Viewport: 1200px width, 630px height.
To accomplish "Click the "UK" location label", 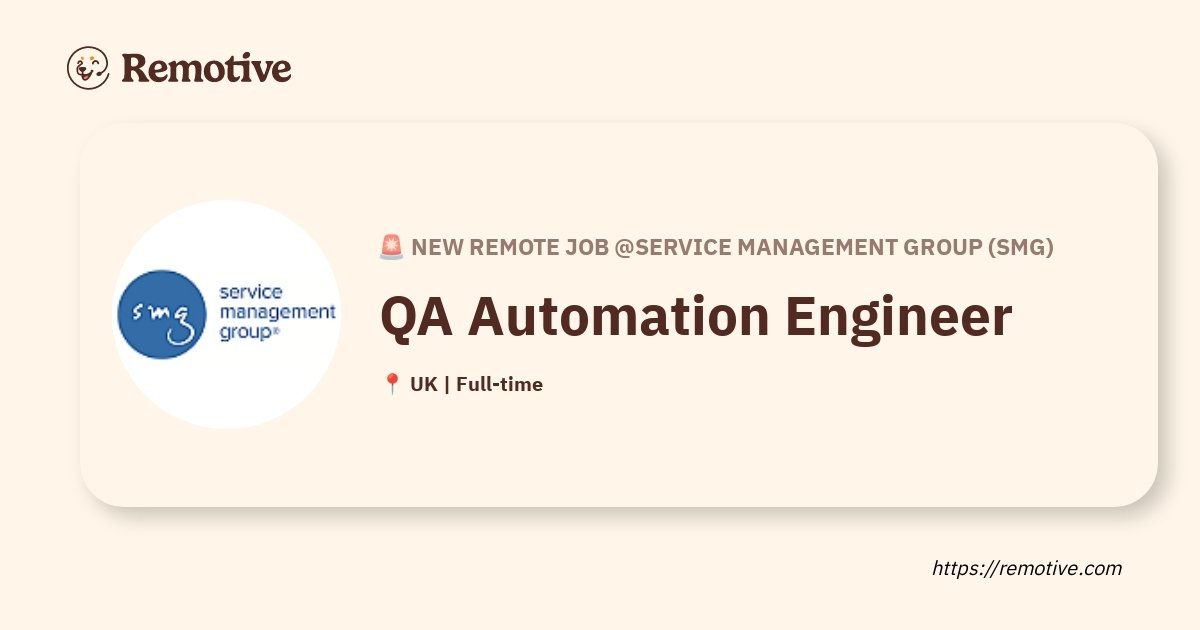I will 423,384.
